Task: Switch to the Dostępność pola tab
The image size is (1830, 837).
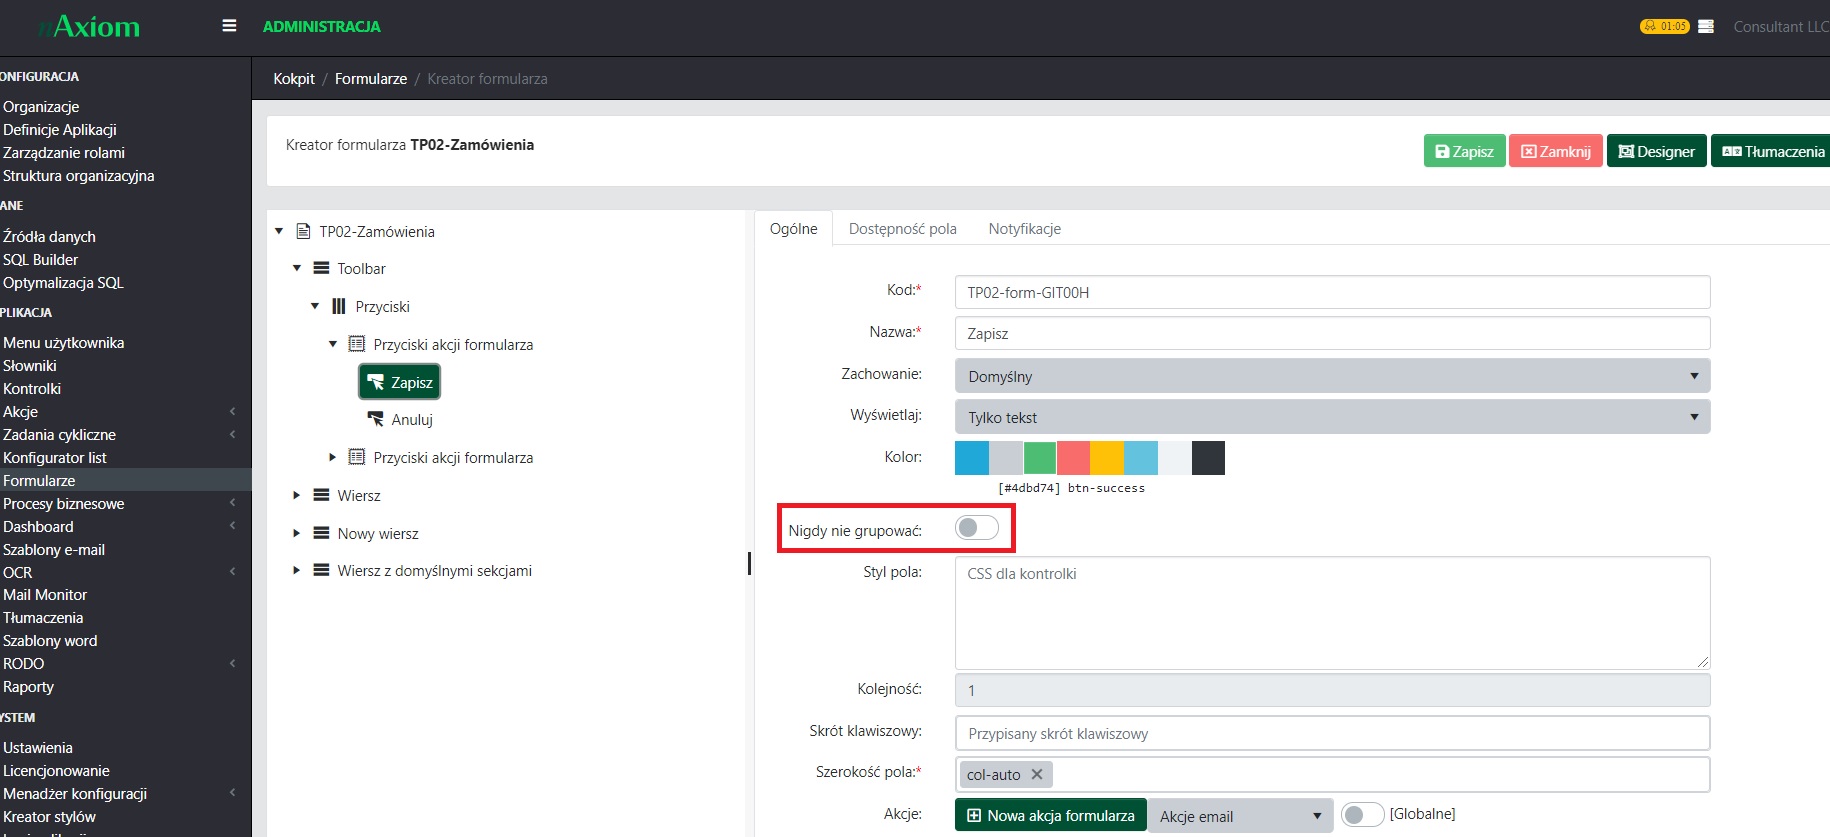Action: (902, 228)
